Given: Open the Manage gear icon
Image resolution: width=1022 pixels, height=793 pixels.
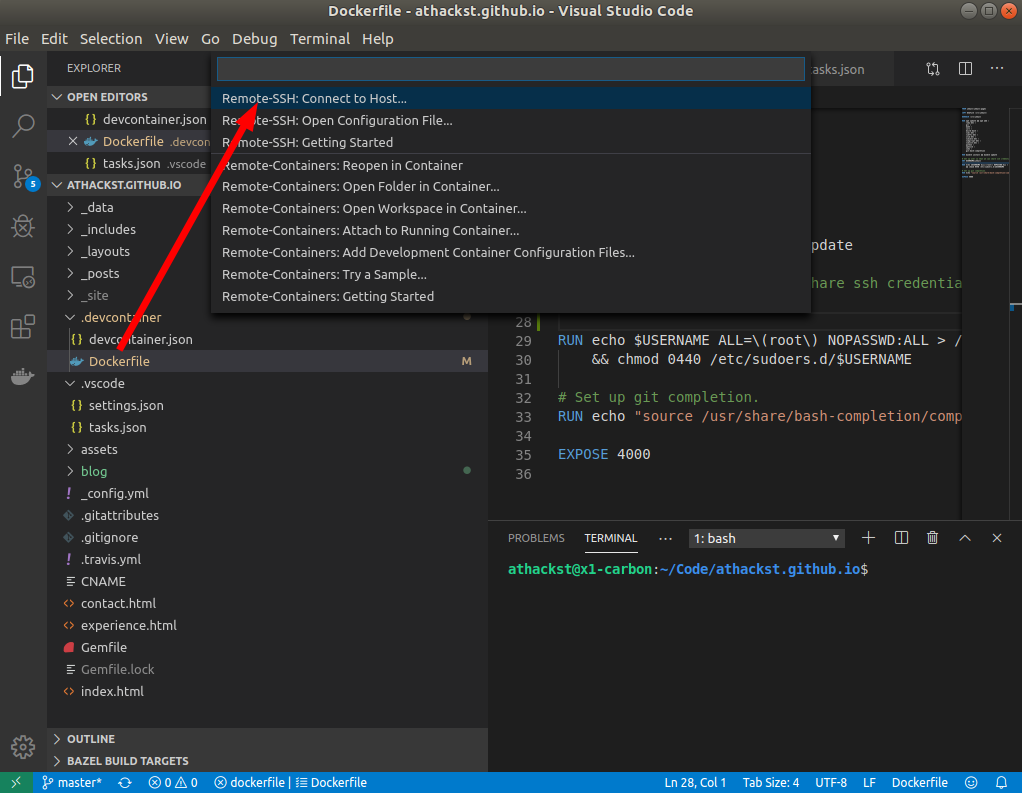Looking at the screenshot, I should (x=23, y=747).
